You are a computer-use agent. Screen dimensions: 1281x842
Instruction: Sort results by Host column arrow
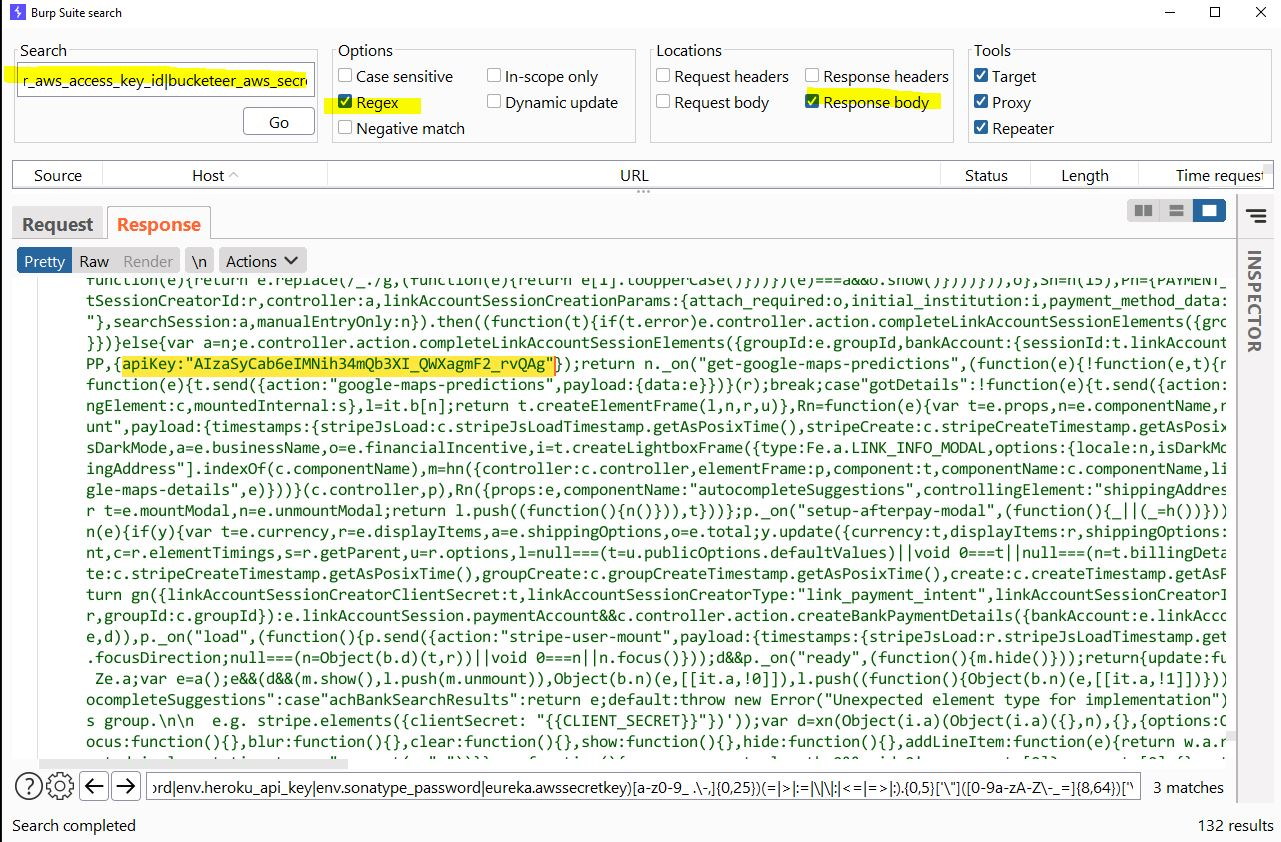234,175
